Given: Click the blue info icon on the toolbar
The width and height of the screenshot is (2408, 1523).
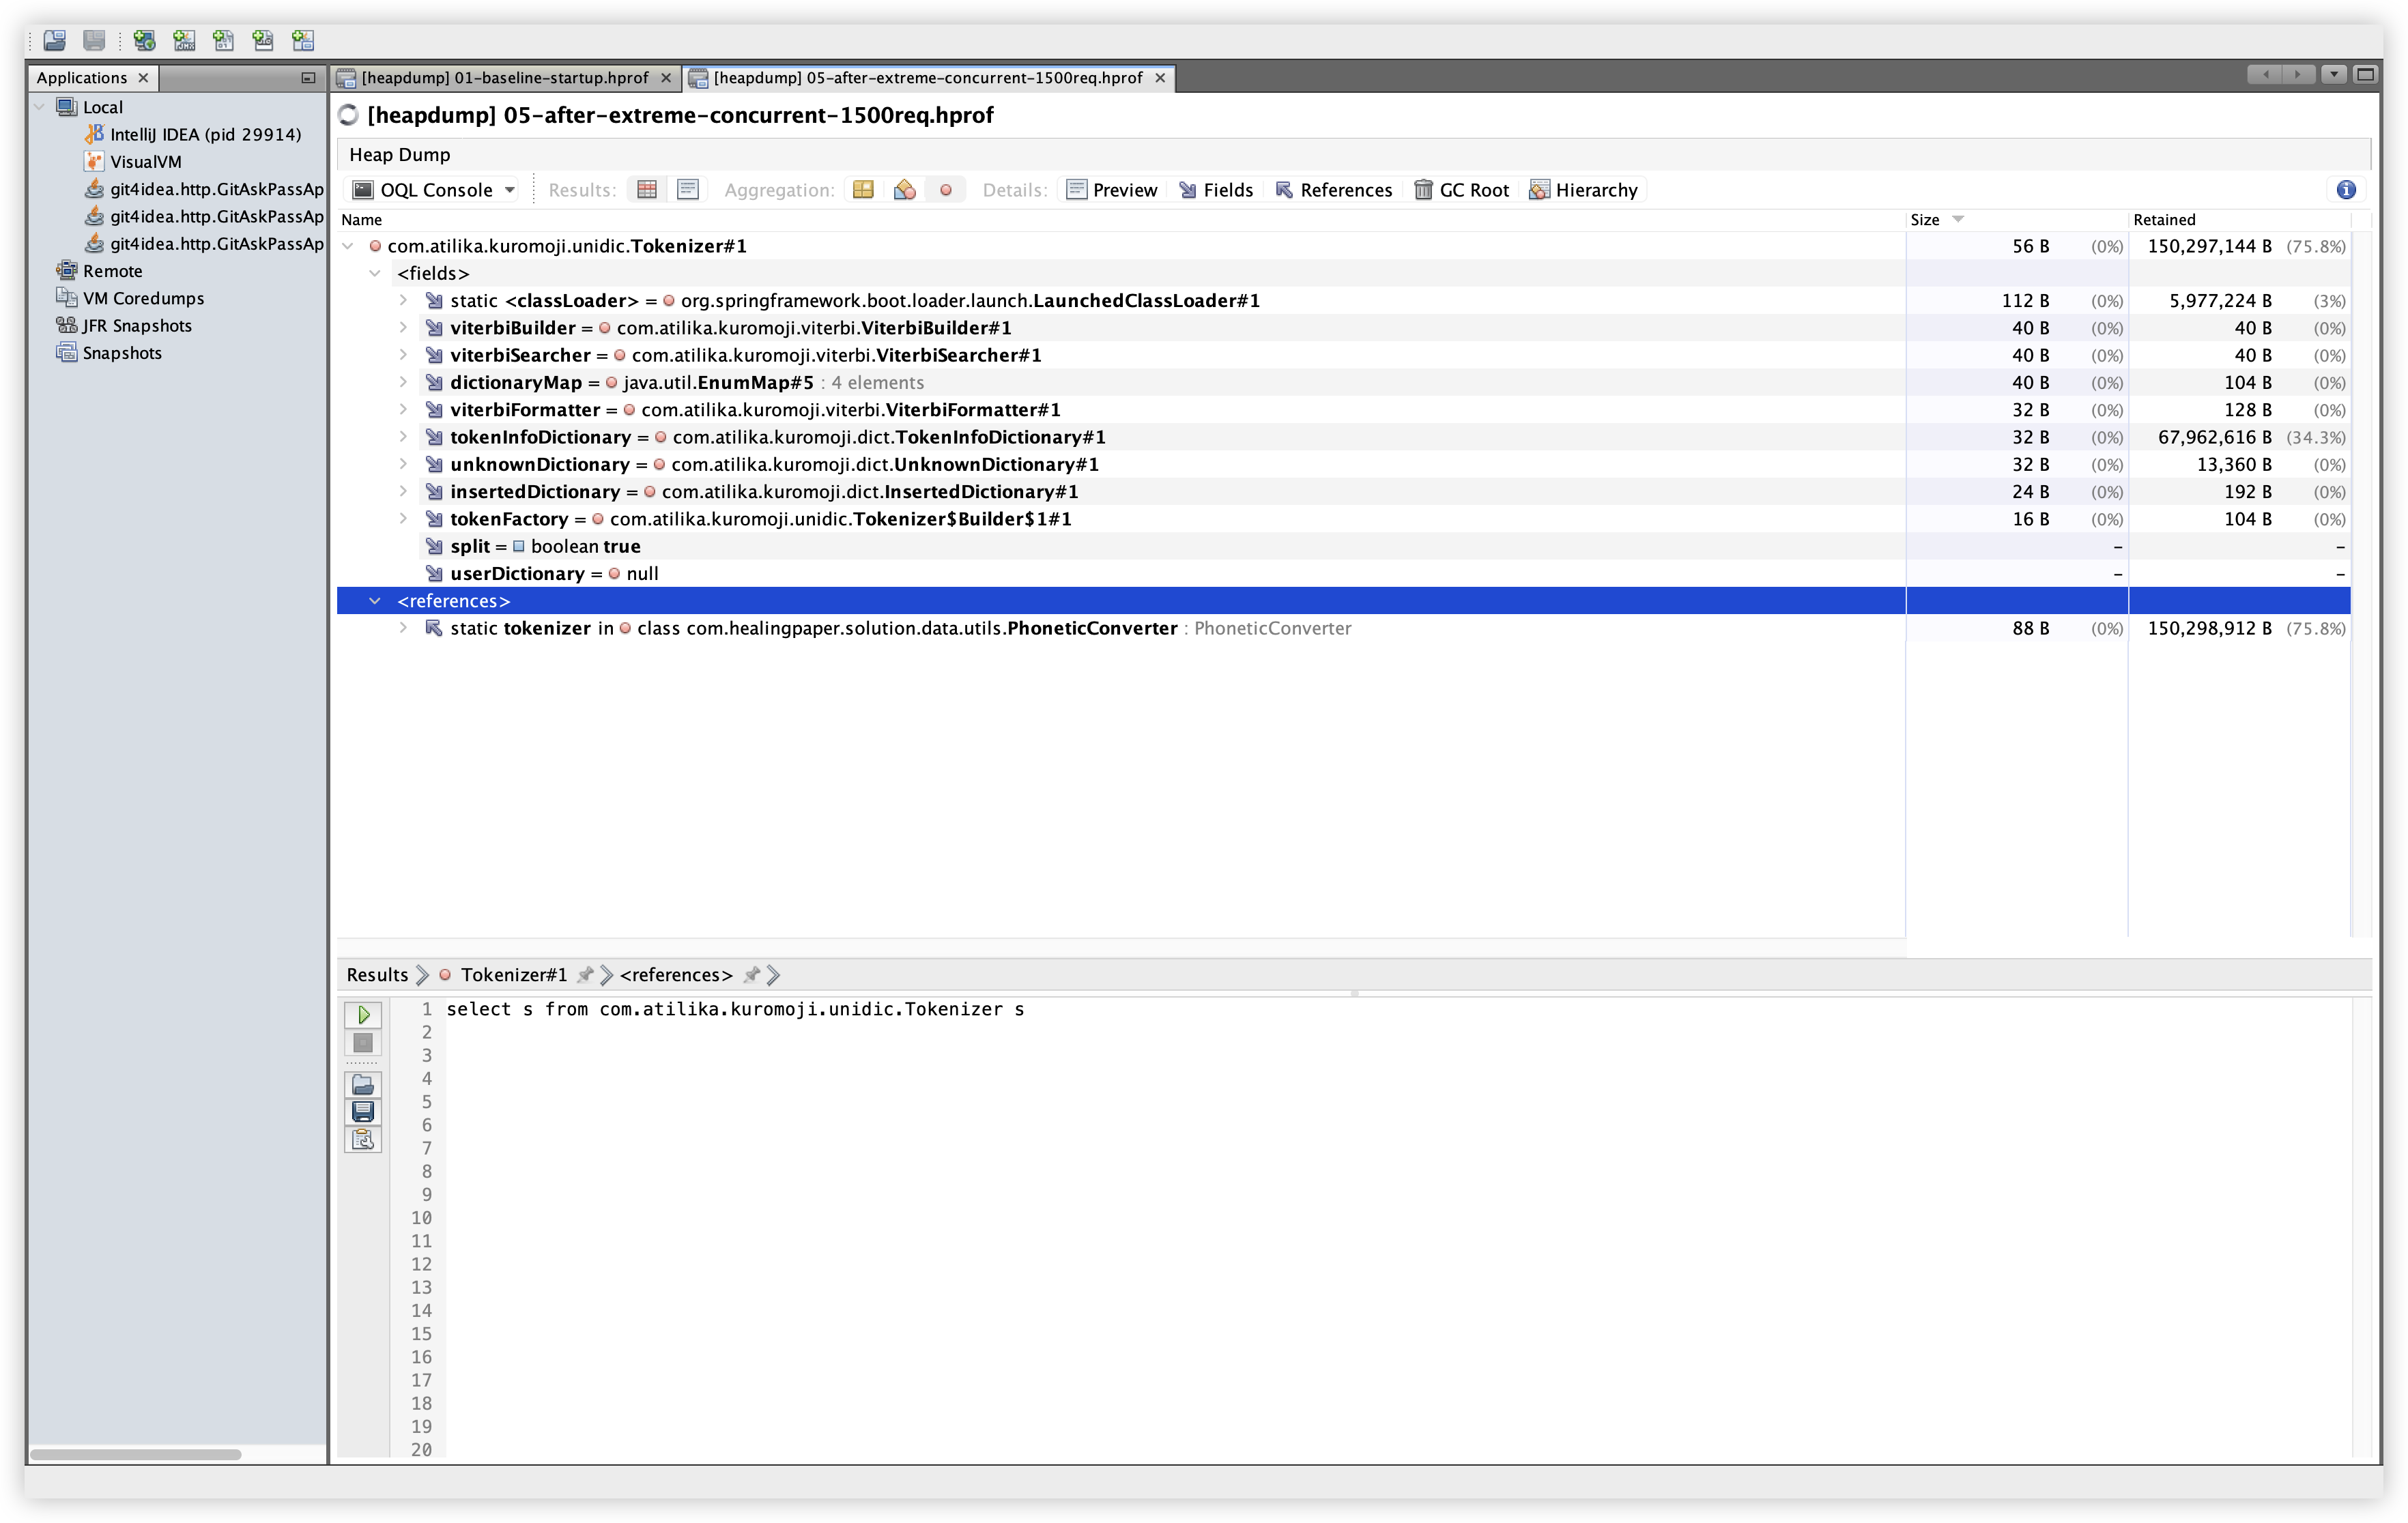Looking at the screenshot, I should point(2345,189).
